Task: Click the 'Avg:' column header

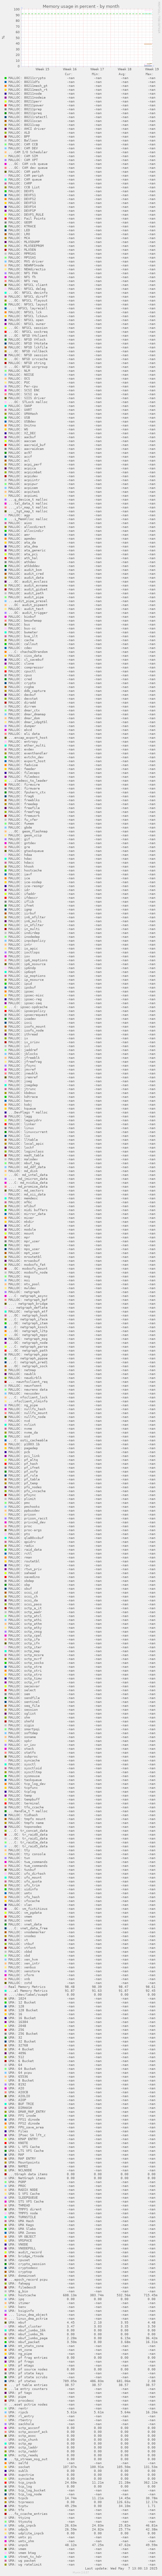Action: [x=122, y=74]
